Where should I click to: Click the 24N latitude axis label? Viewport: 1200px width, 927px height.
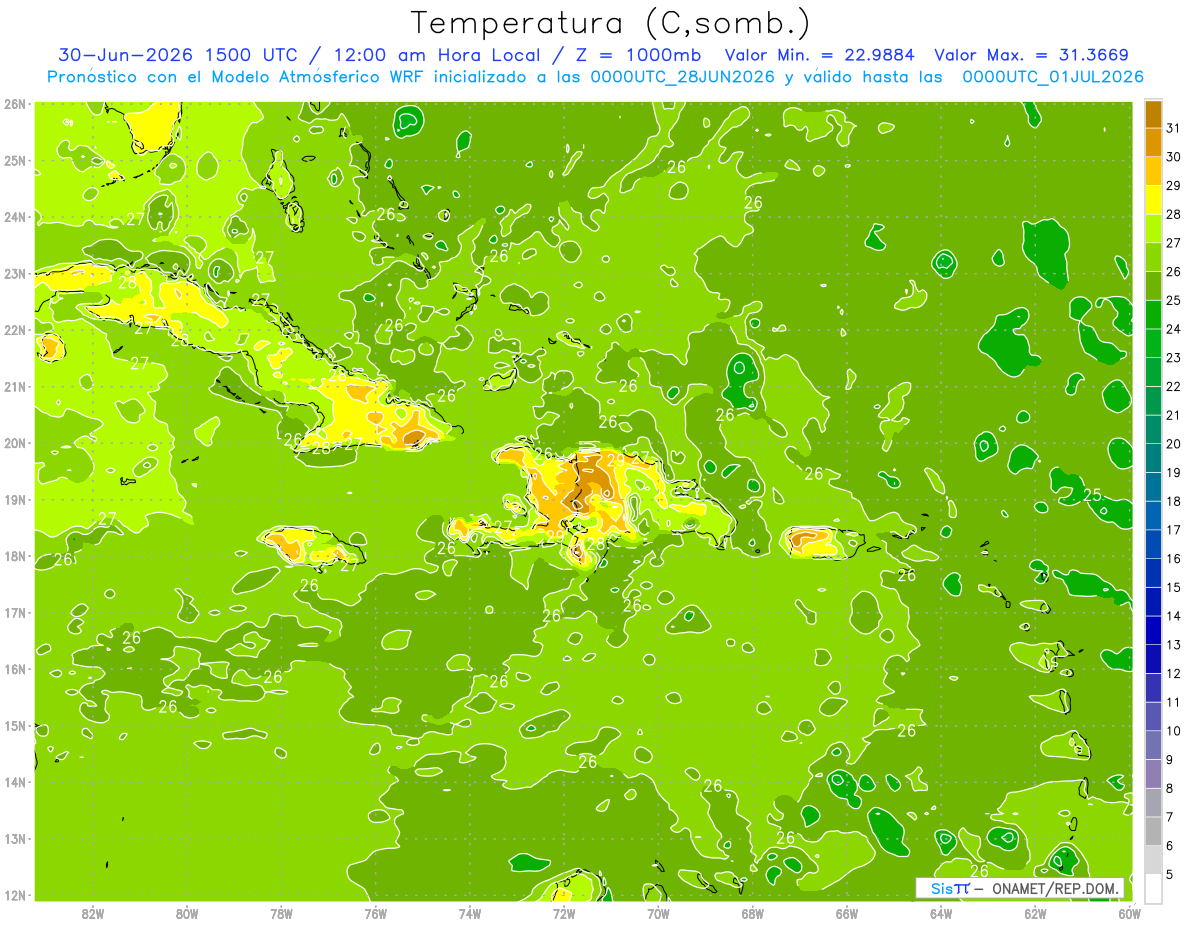pos(15,216)
